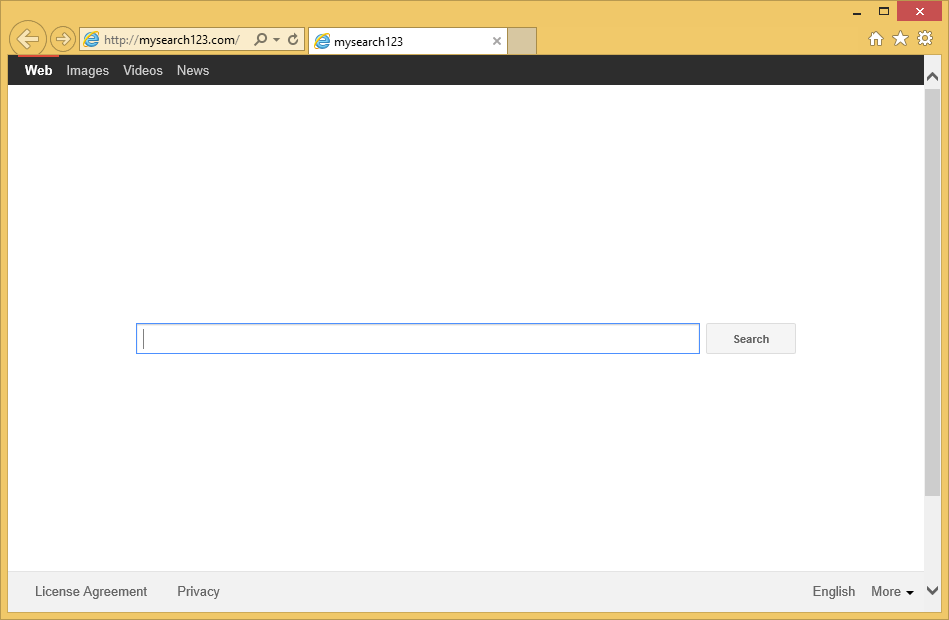Open the Home page icon
The height and width of the screenshot is (620, 949).
pyautogui.click(x=876, y=39)
